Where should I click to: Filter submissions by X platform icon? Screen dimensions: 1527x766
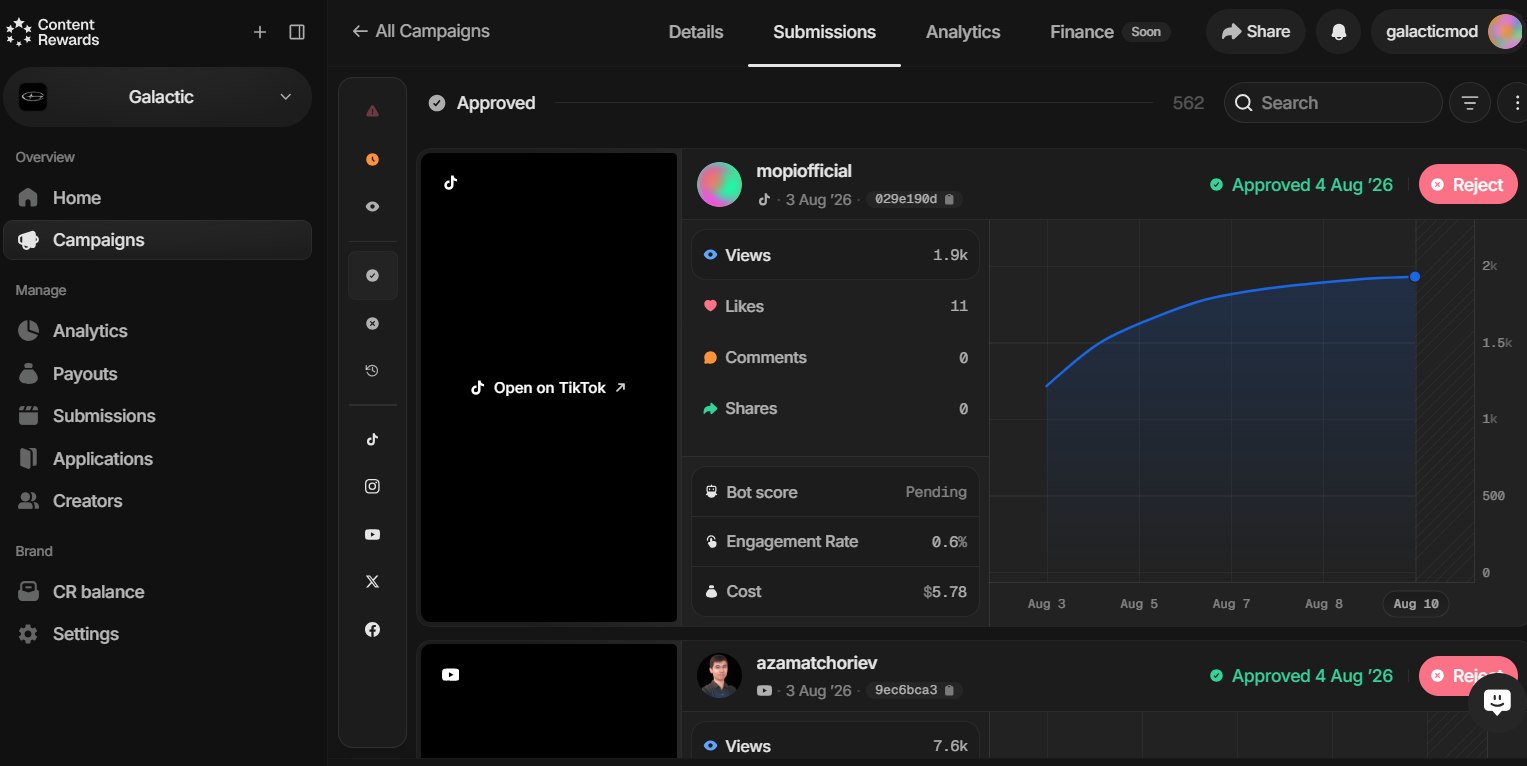(373, 582)
